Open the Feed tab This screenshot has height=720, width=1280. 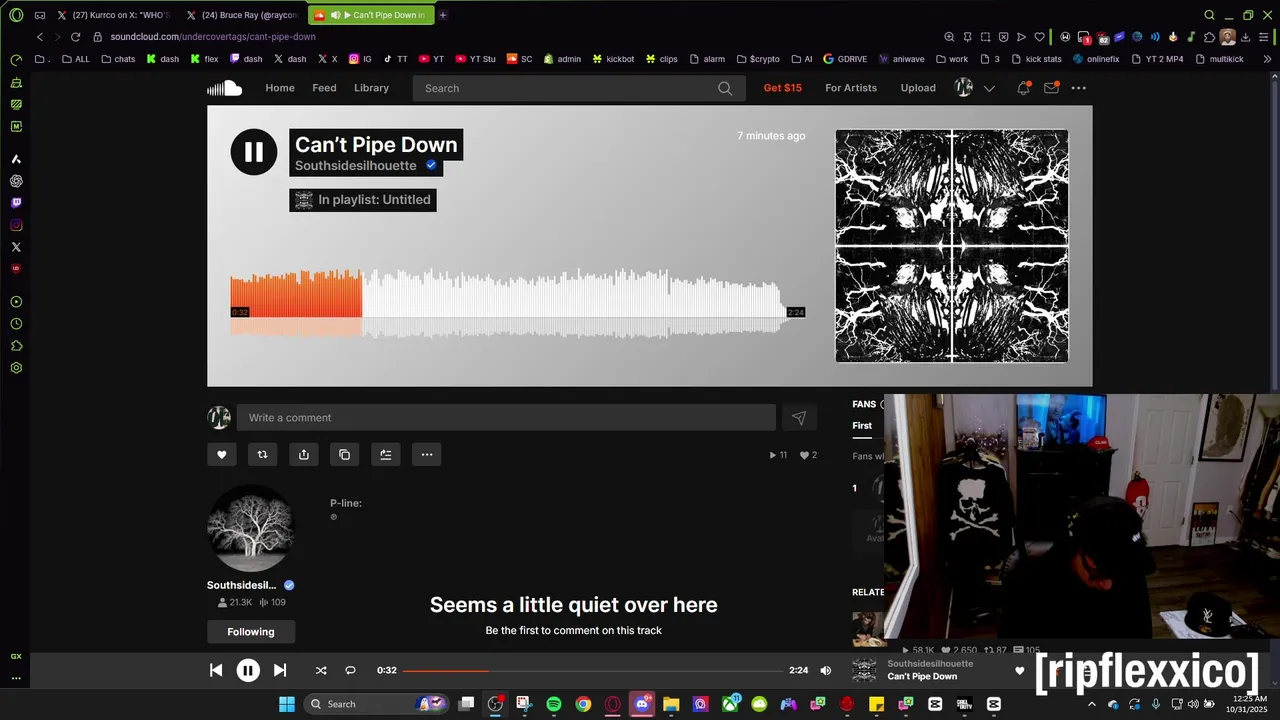tap(324, 88)
